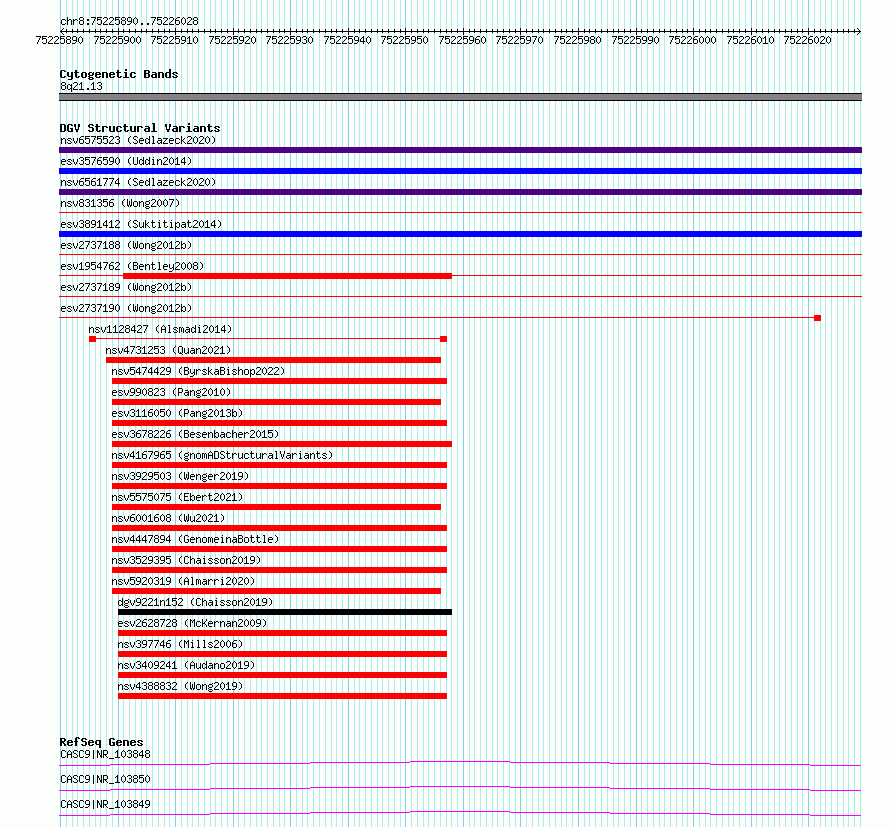The image size is (890, 827).
Task: Open variant nsv4731253 (Quan2021)
Action: [x=169, y=350]
